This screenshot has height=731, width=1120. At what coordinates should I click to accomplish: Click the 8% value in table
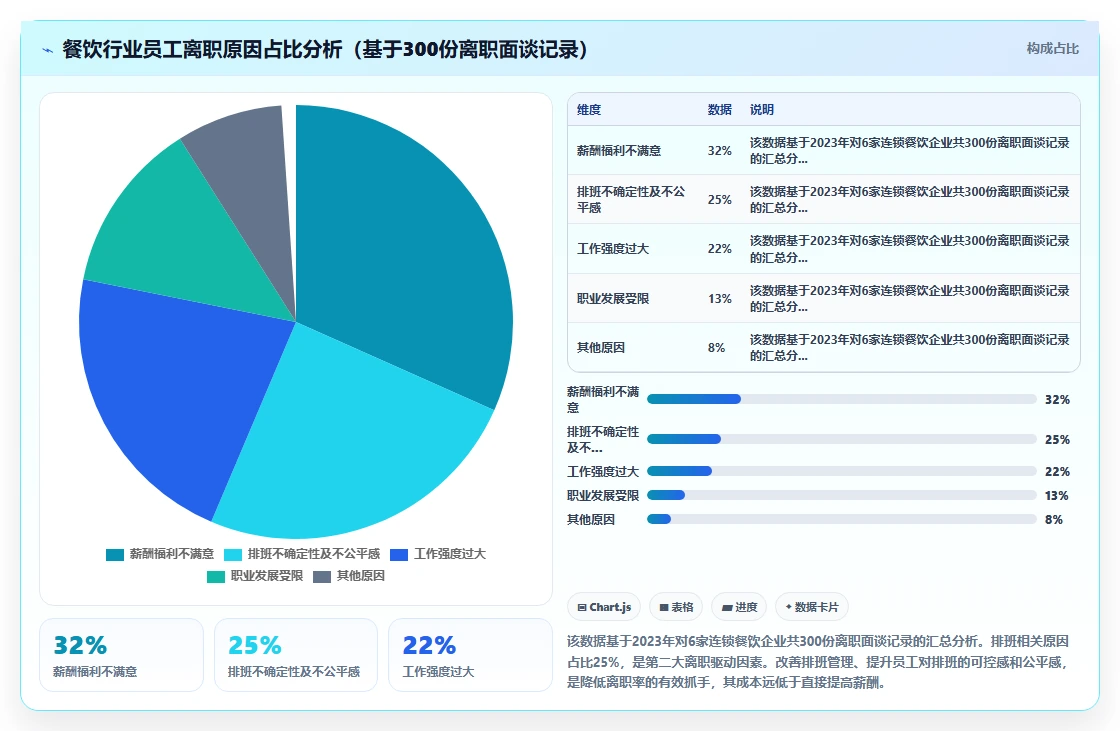[x=716, y=347]
